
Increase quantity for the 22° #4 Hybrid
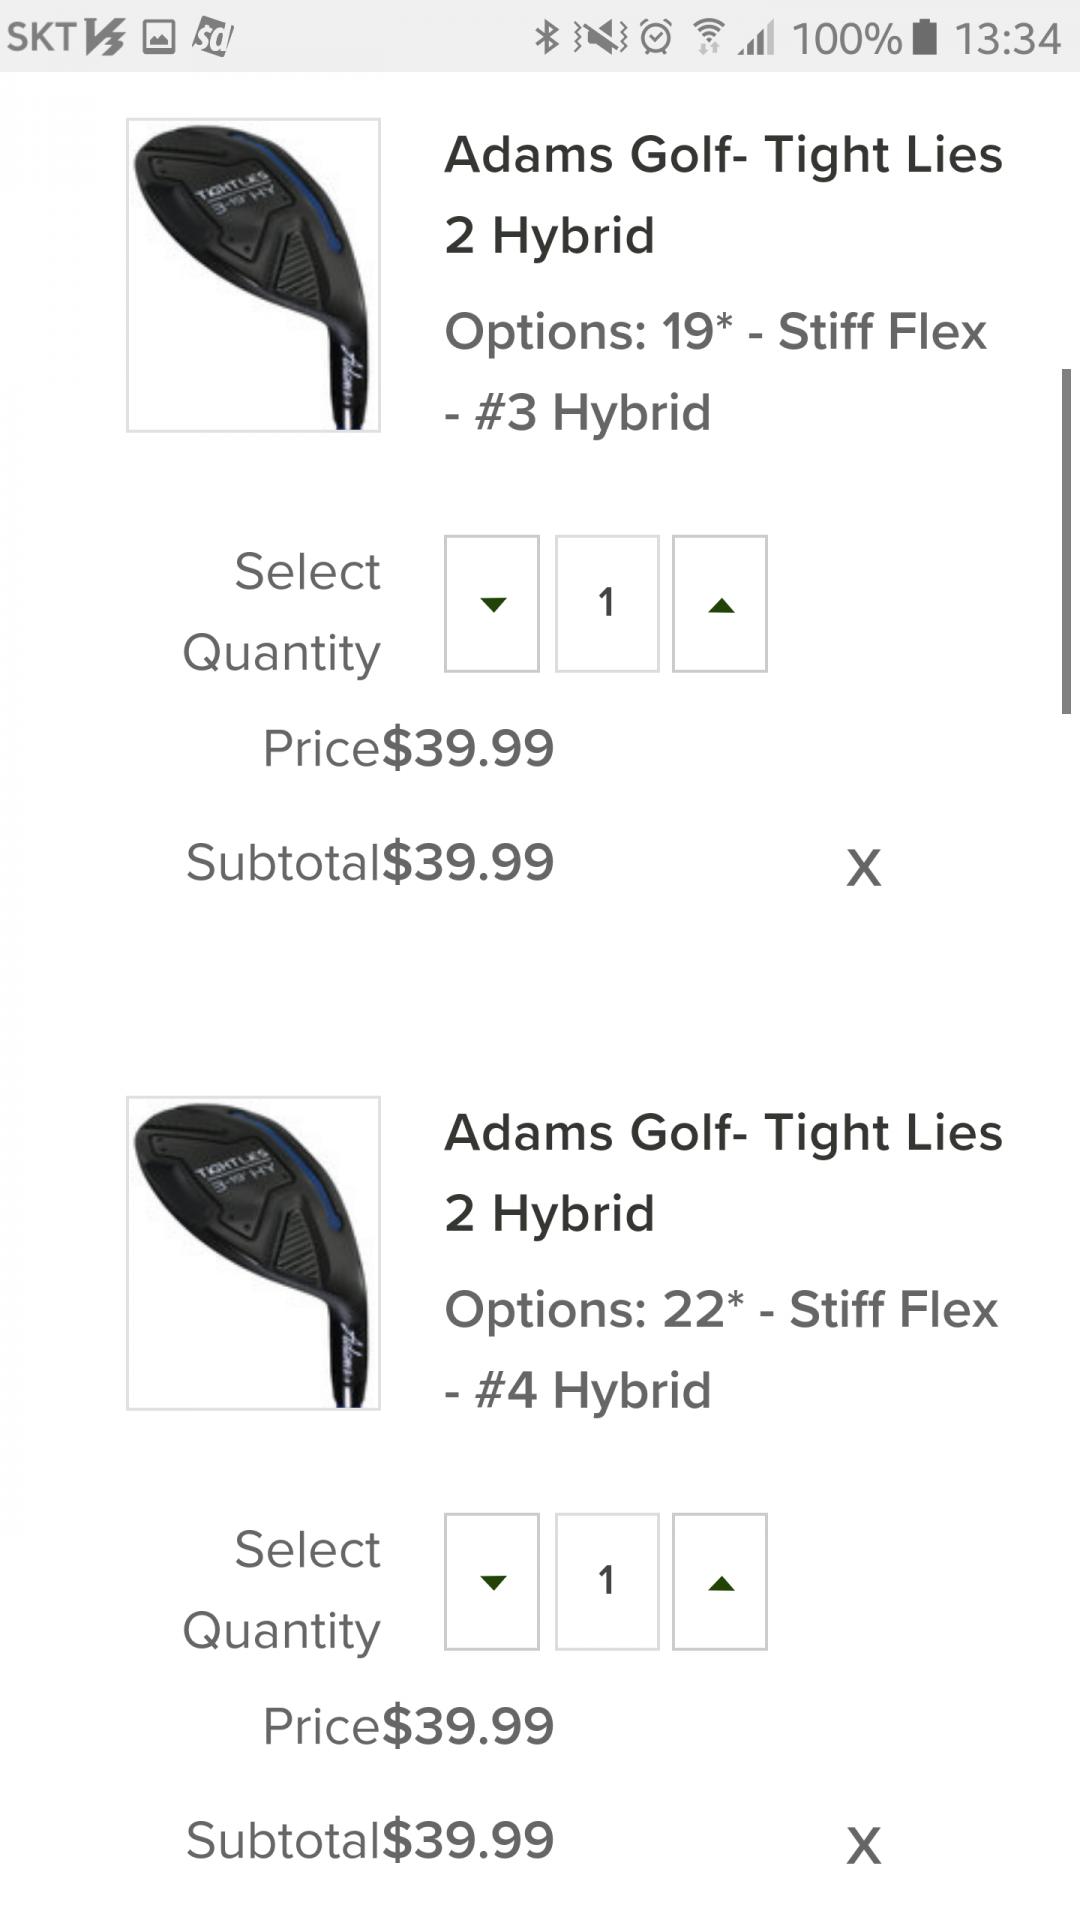tap(720, 1582)
